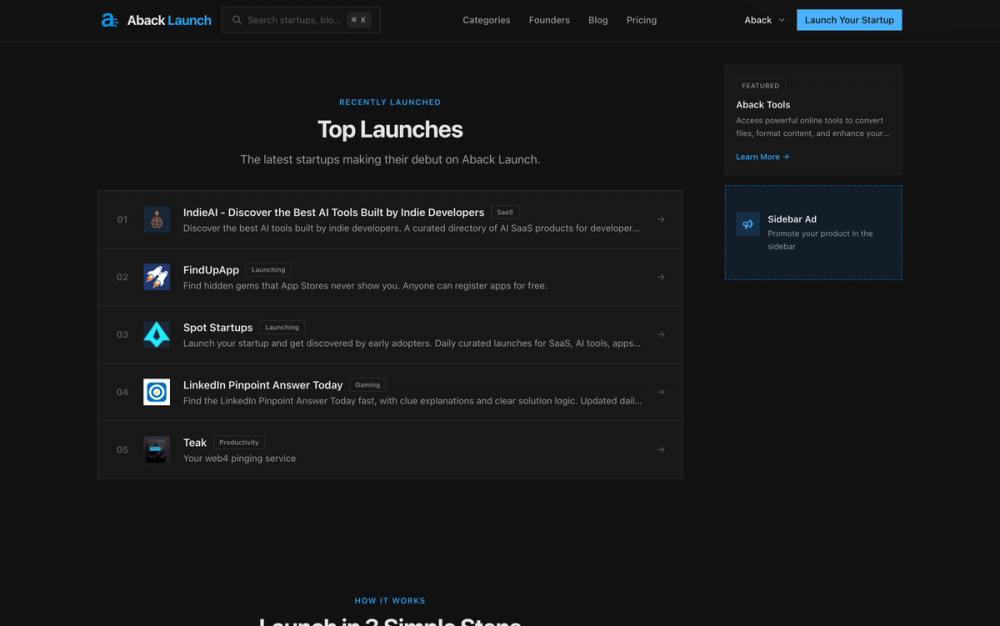Click rank number 01

coord(122,219)
